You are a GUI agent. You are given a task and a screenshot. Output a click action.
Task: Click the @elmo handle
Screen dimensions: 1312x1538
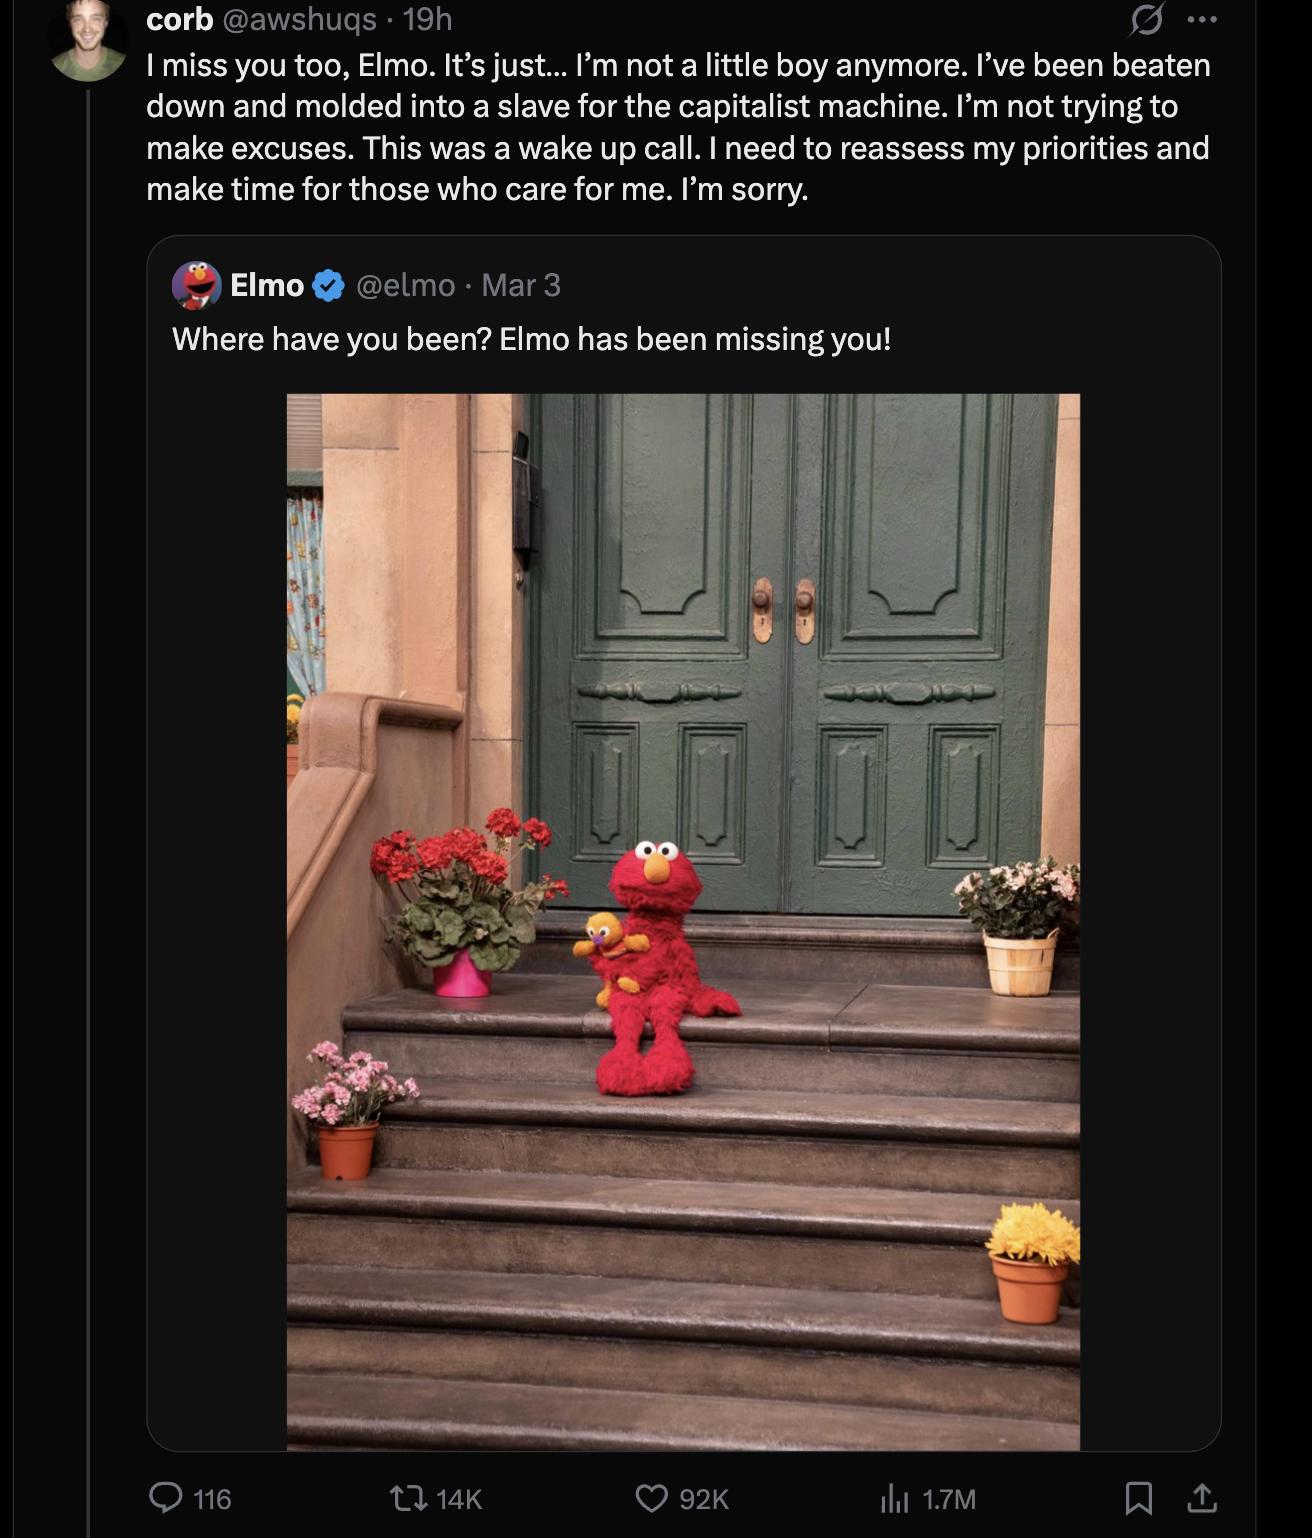[x=405, y=285]
